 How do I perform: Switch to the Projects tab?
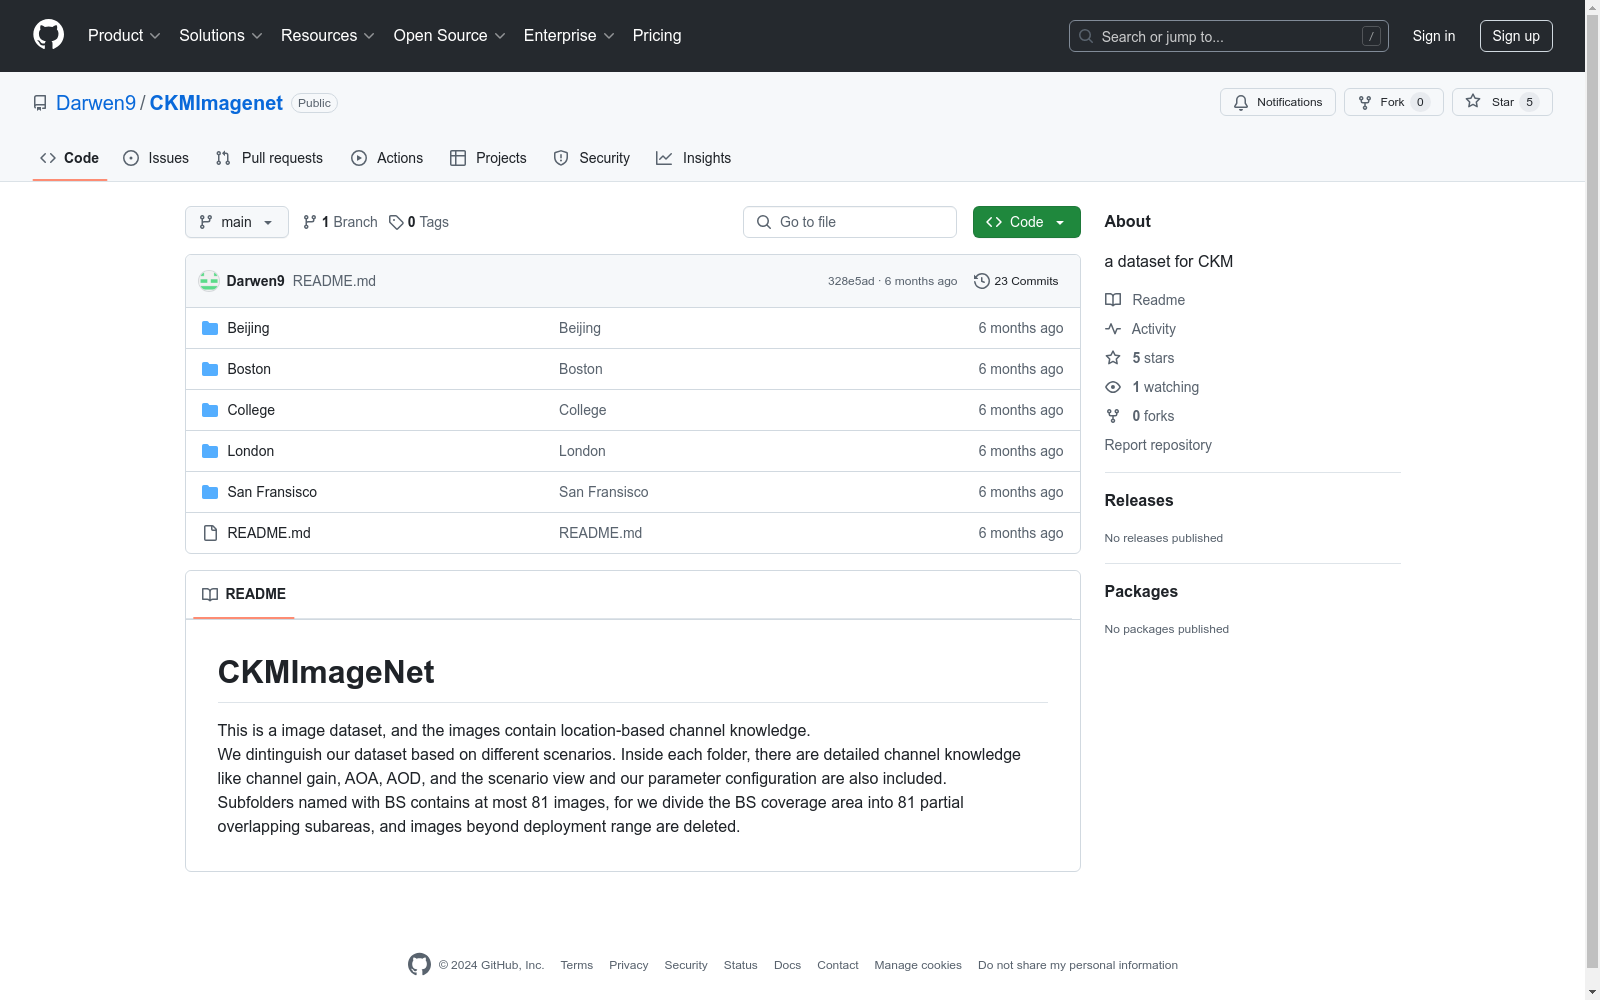tap(488, 158)
